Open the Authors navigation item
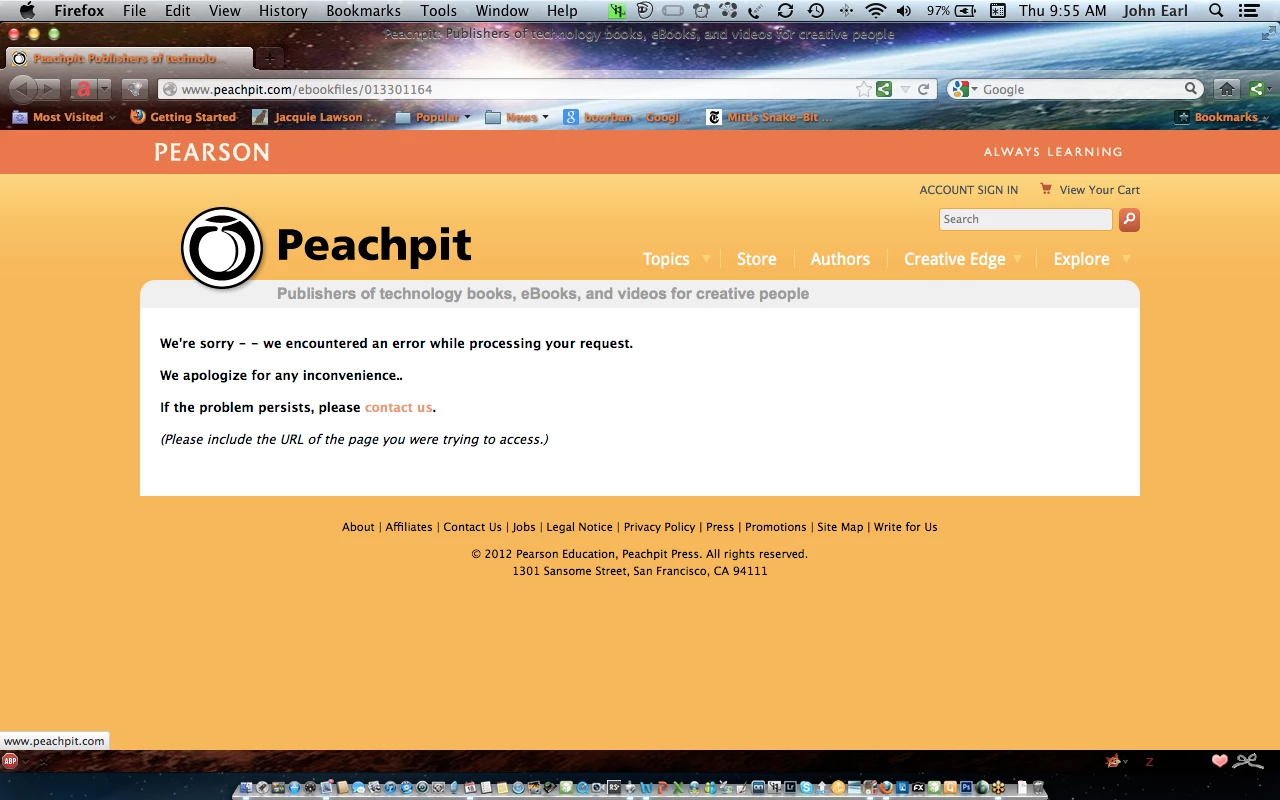Screen dimensions: 1280x800 [840, 259]
